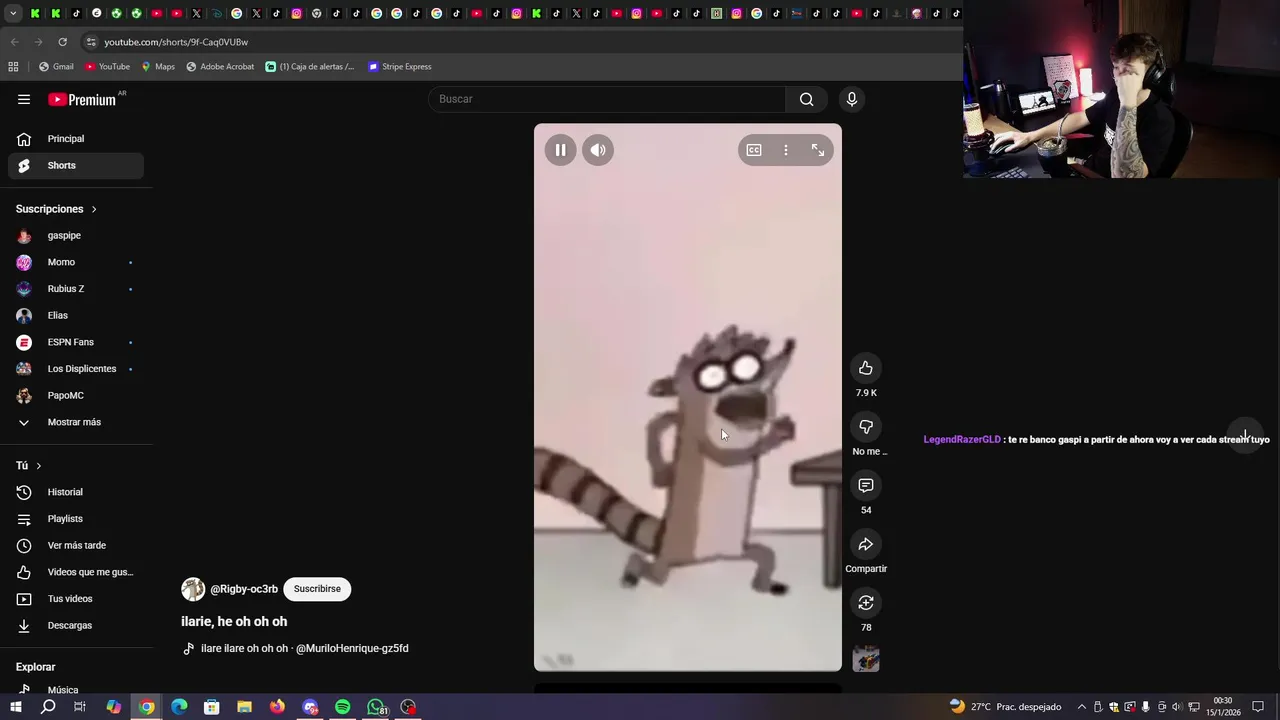Open the Chrome tab search dropdown

[13, 14]
